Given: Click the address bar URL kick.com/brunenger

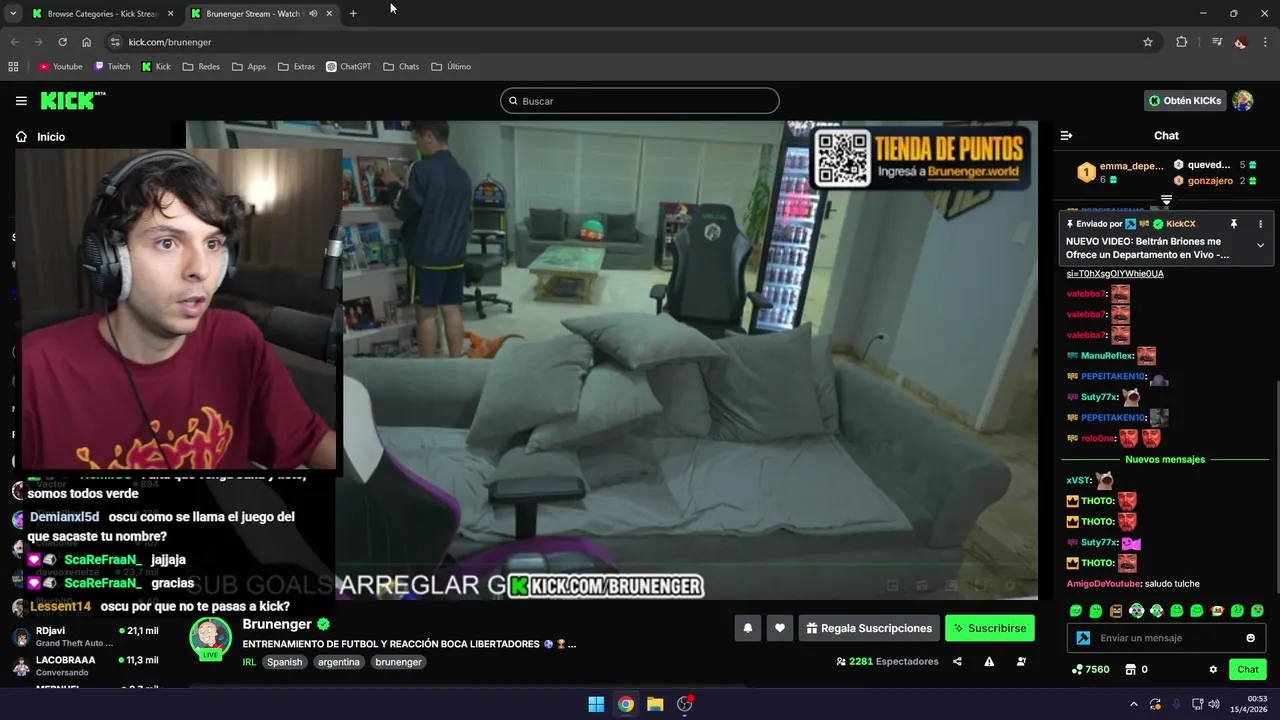Looking at the screenshot, I should (x=170, y=42).
